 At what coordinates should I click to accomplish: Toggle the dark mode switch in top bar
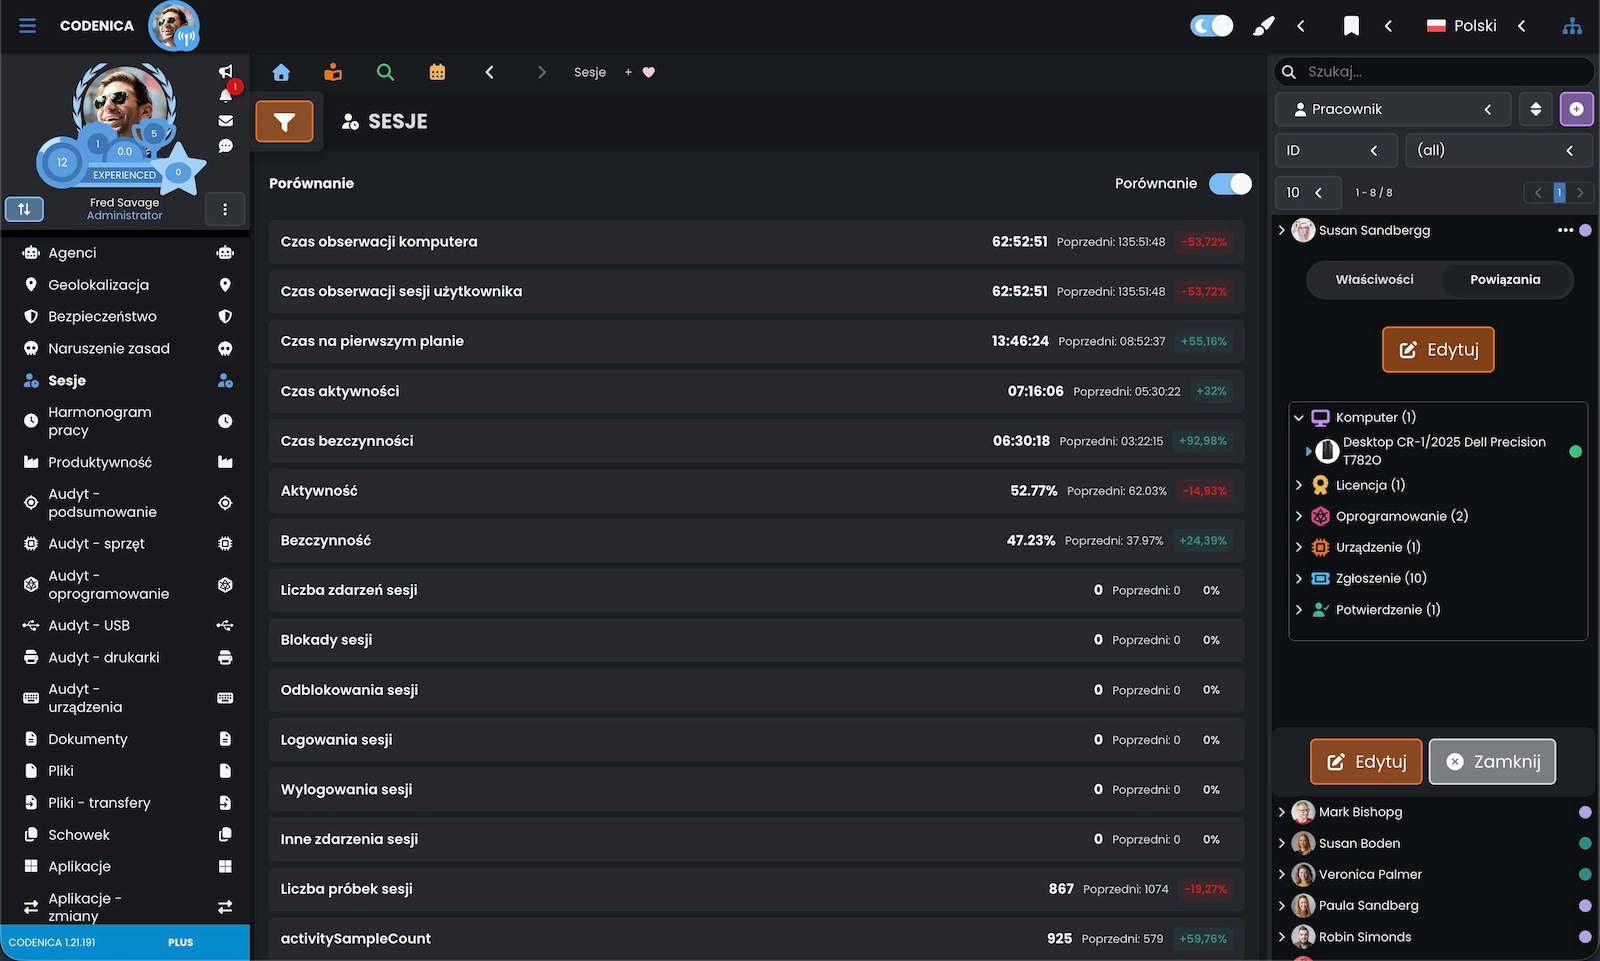tap(1212, 26)
